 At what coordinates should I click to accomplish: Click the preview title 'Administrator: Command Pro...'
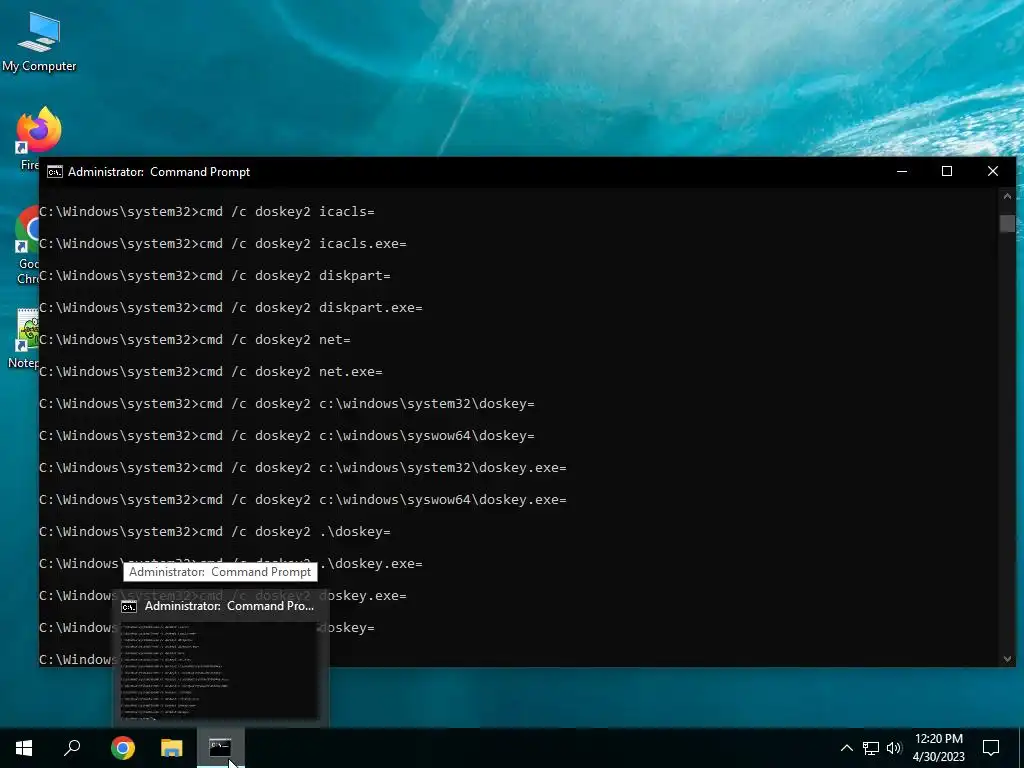coord(229,606)
